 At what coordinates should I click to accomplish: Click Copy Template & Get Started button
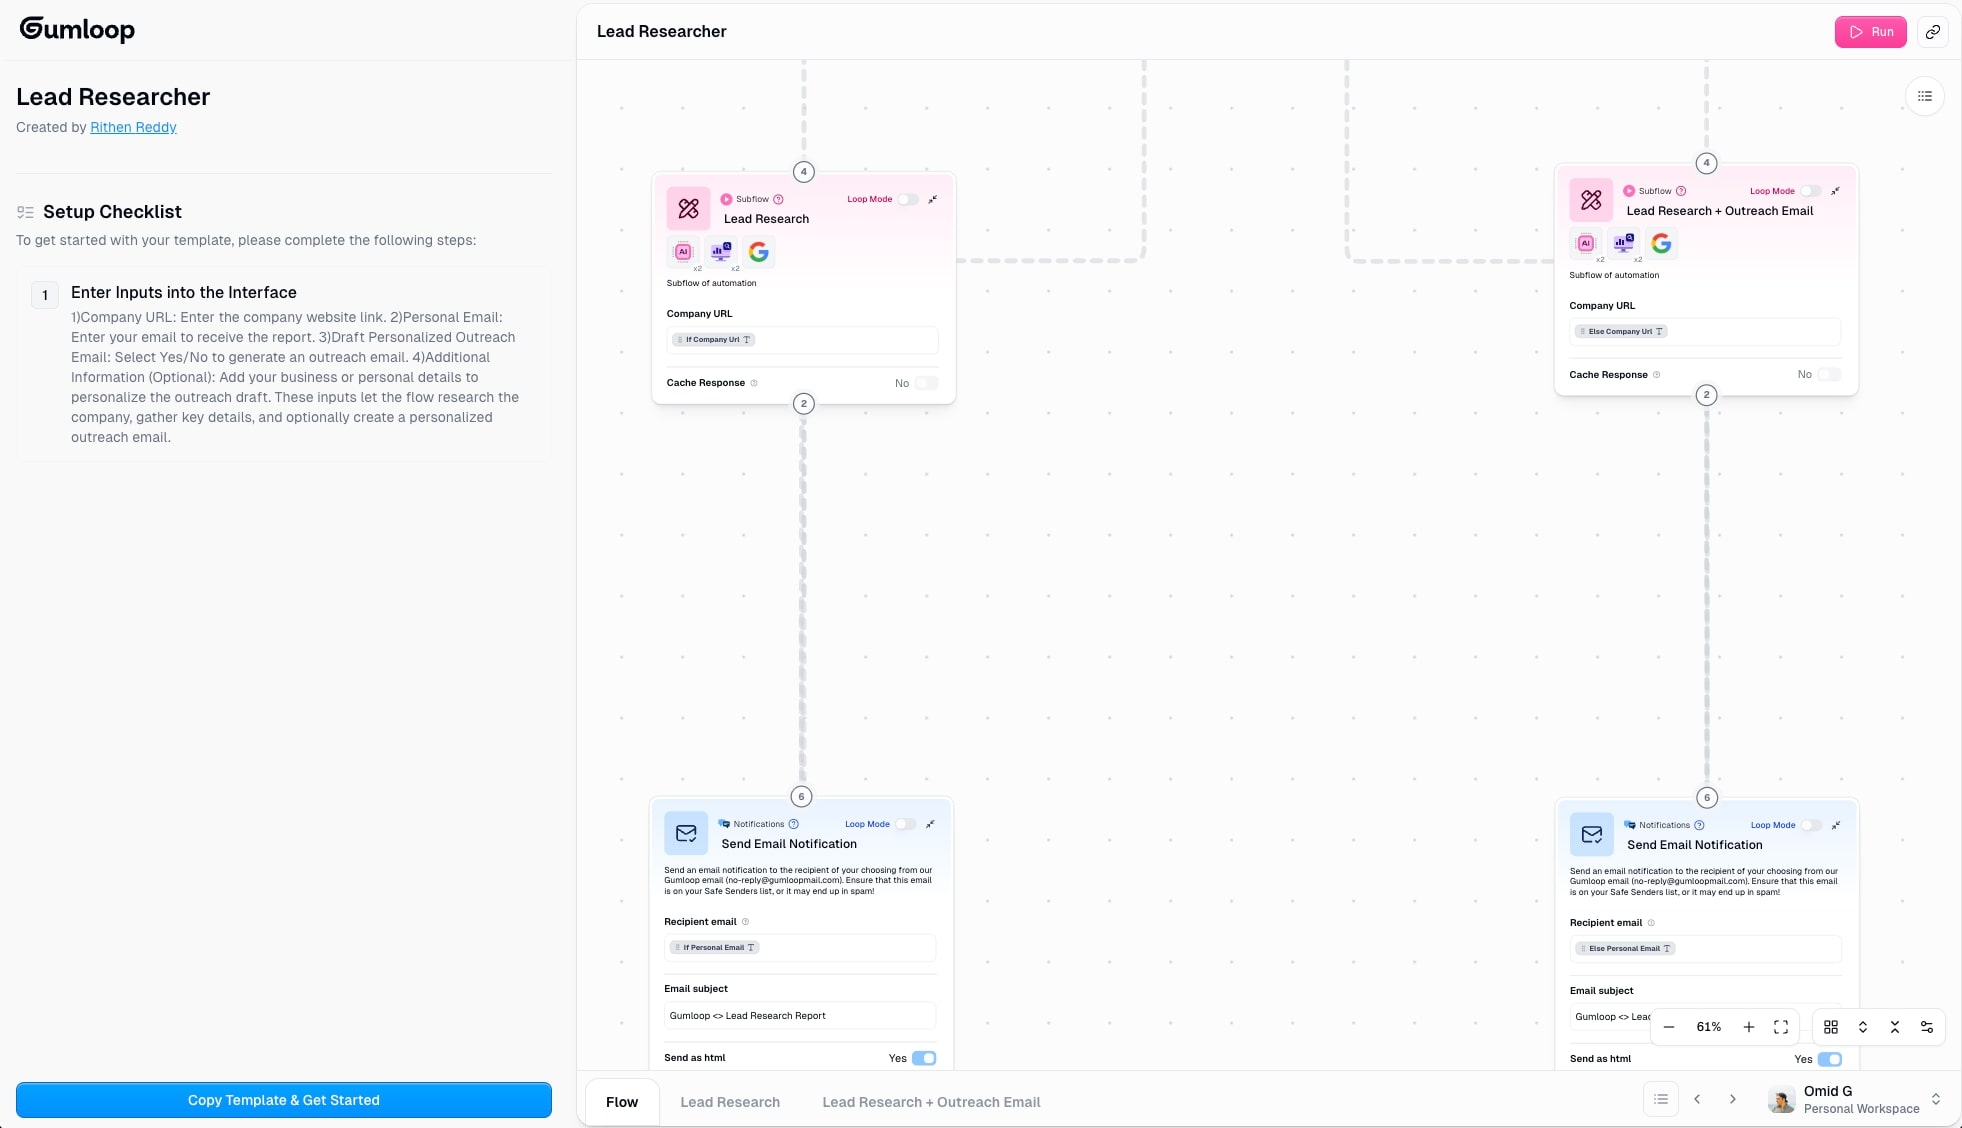[x=284, y=1100]
